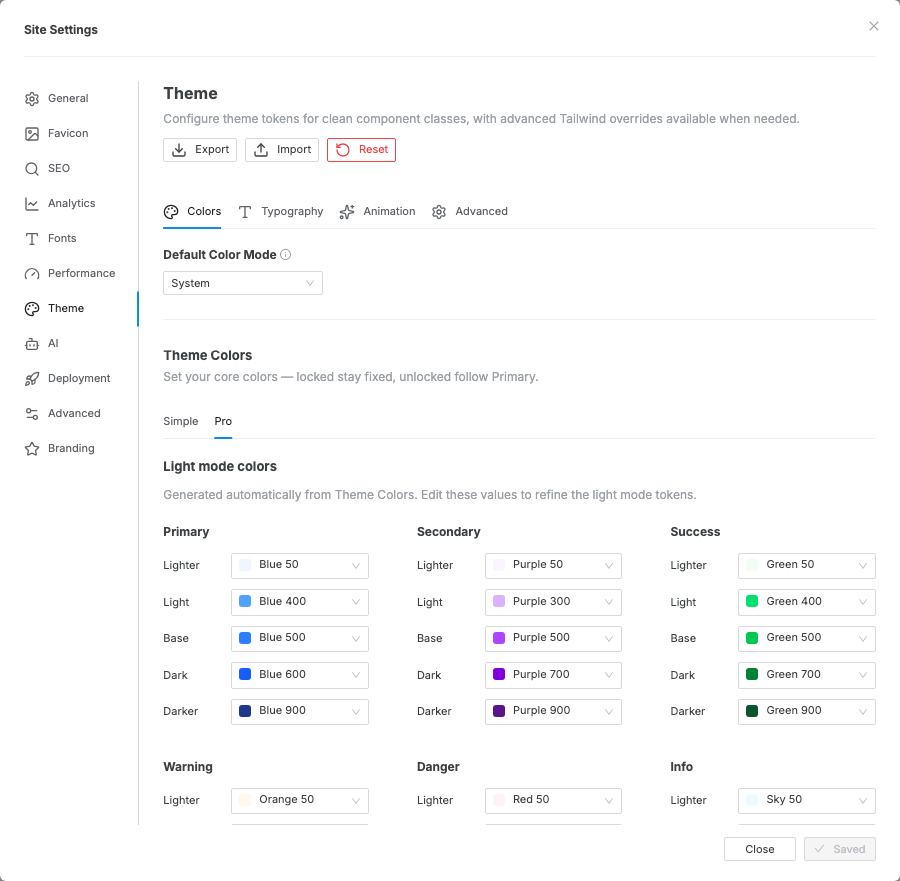The image size is (900, 881).
Task: Open Danger Lighter Red 50 dropdown
Action: coord(553,800)
